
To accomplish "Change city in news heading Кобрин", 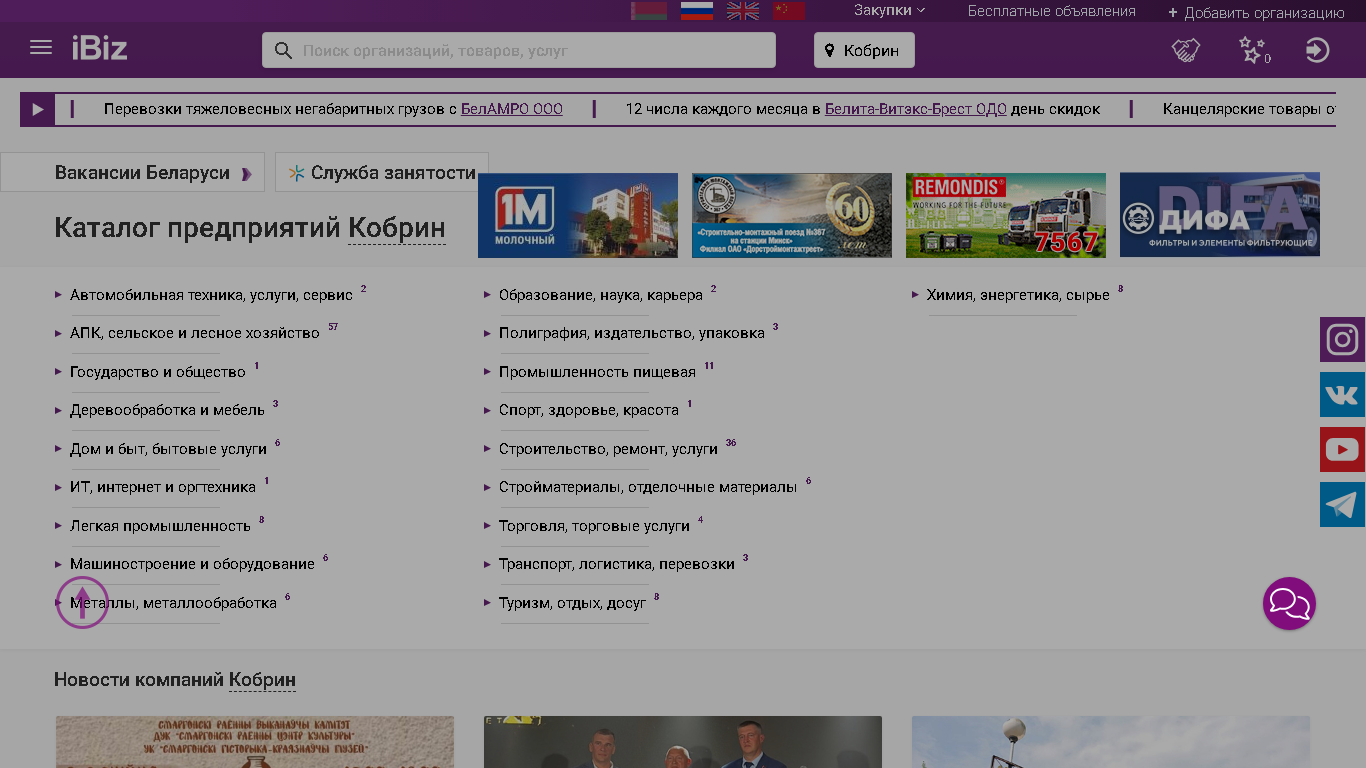I will pos(262,680).
